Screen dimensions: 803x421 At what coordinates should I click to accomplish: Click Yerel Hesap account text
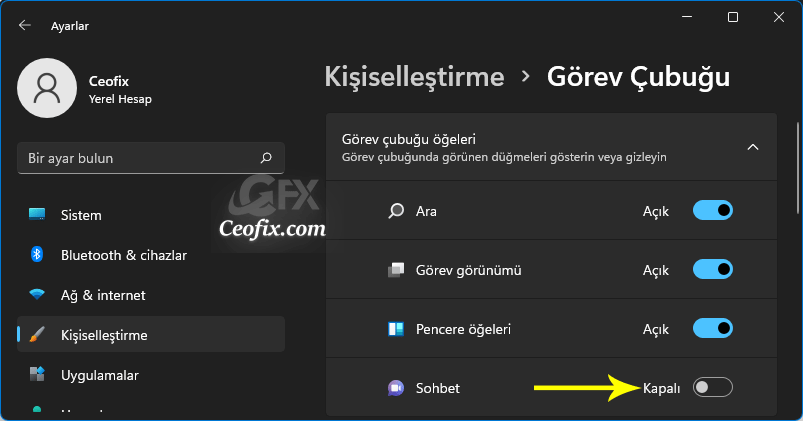click(x=120, y=99)
